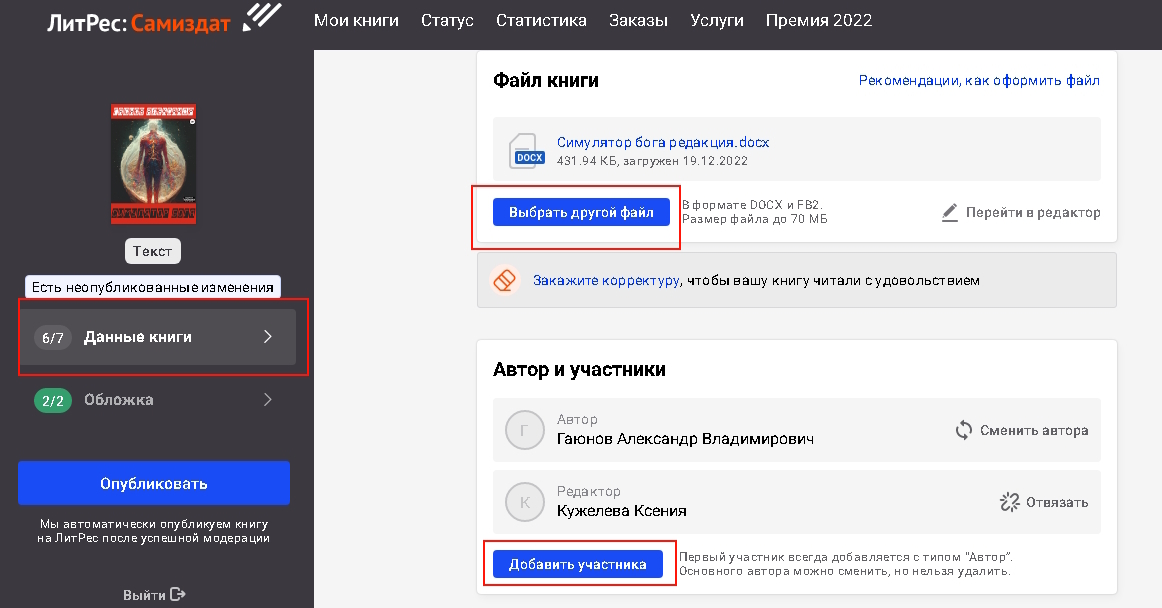Expand Данные книги chevron arrow

268,337
